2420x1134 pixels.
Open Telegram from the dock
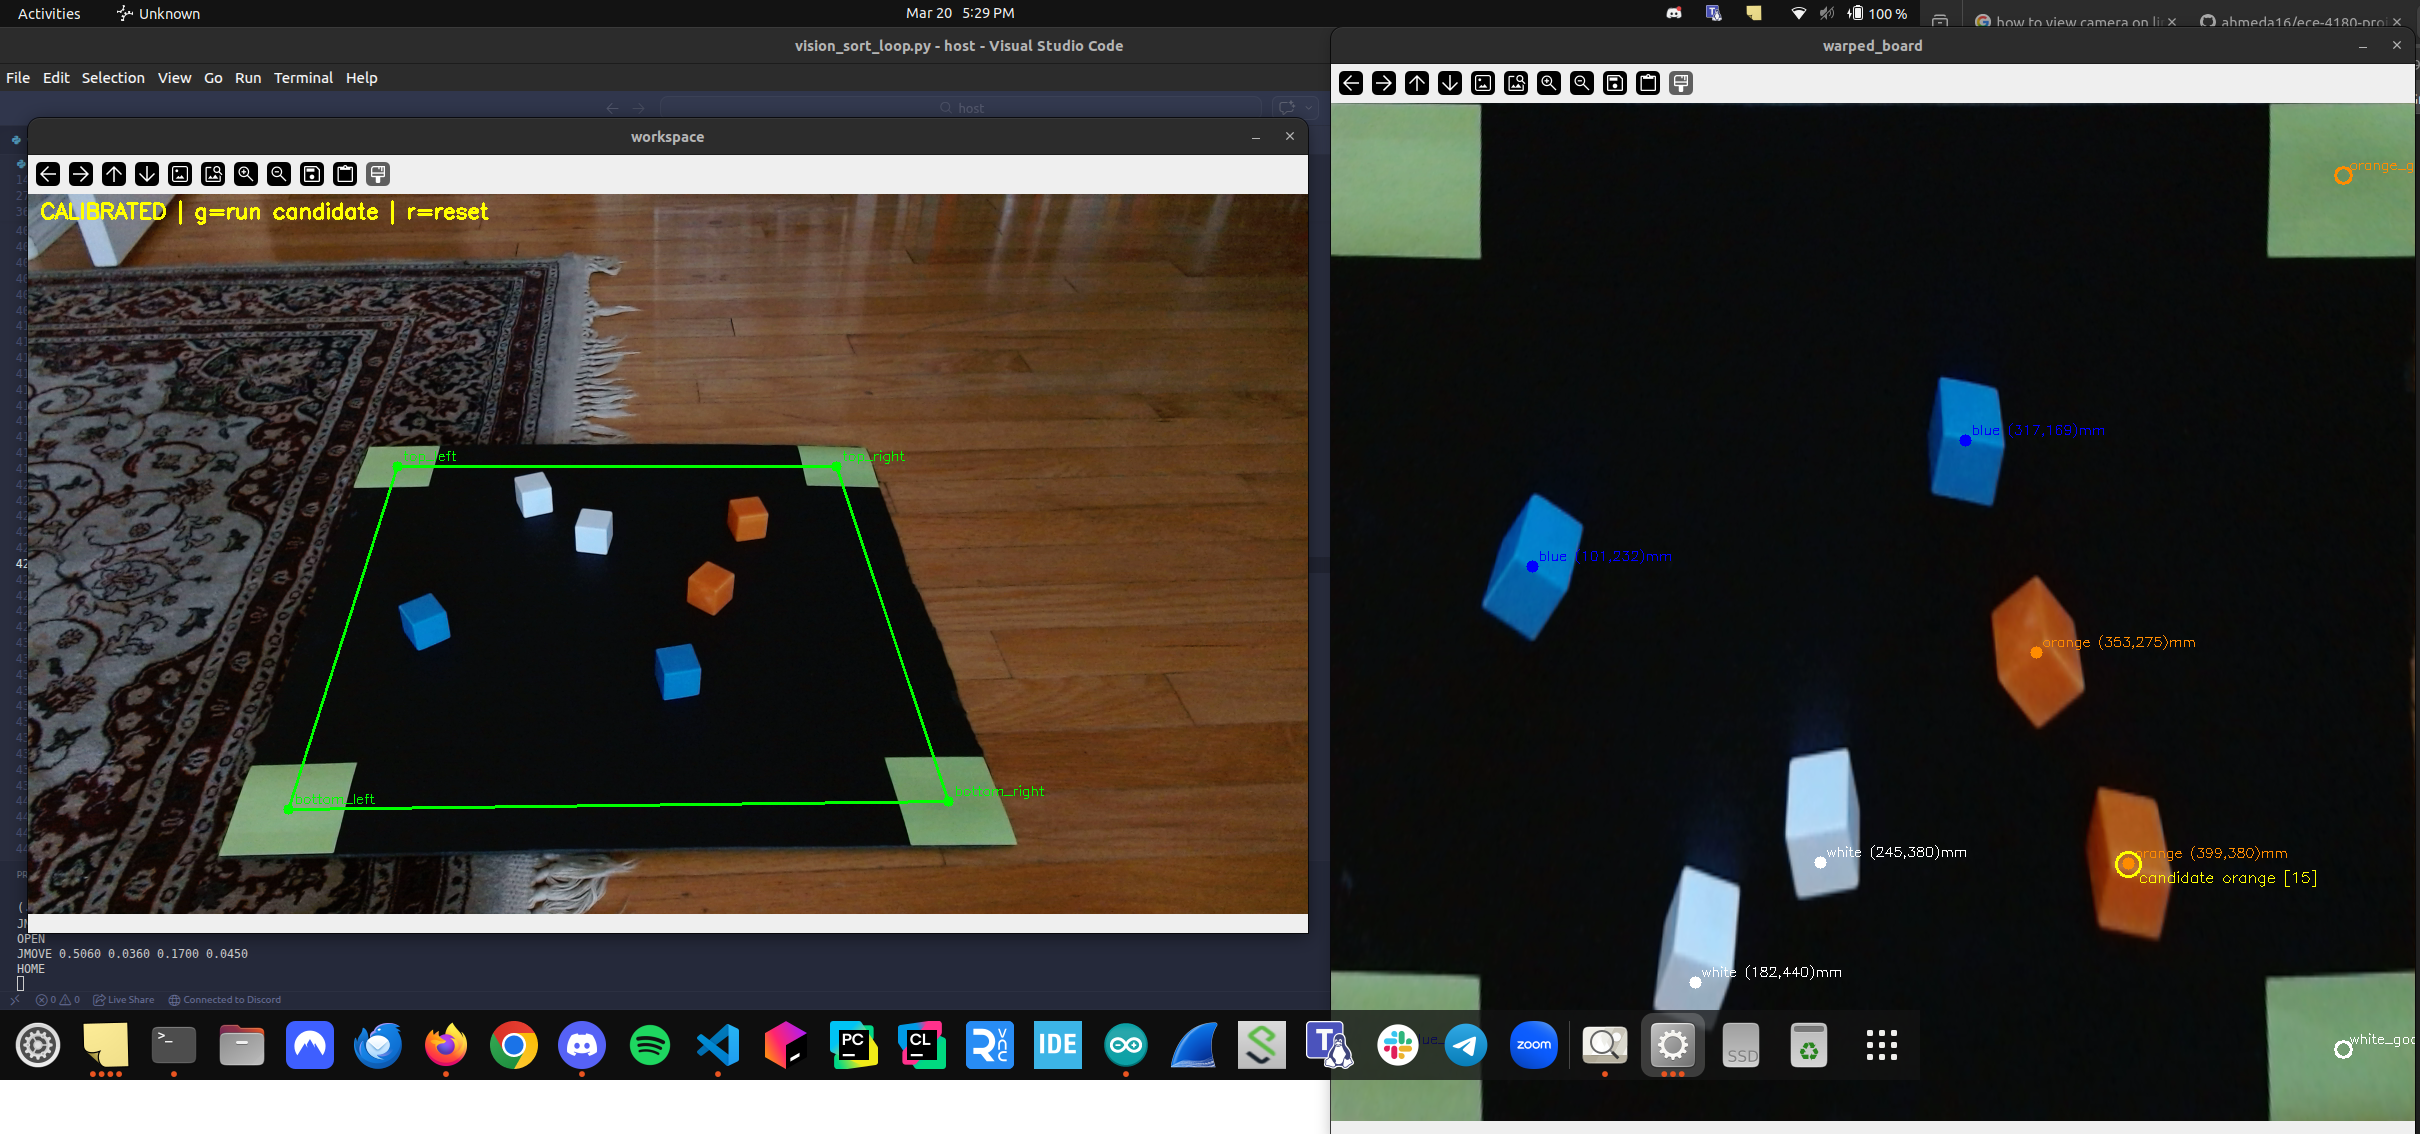[1466, 1046]
